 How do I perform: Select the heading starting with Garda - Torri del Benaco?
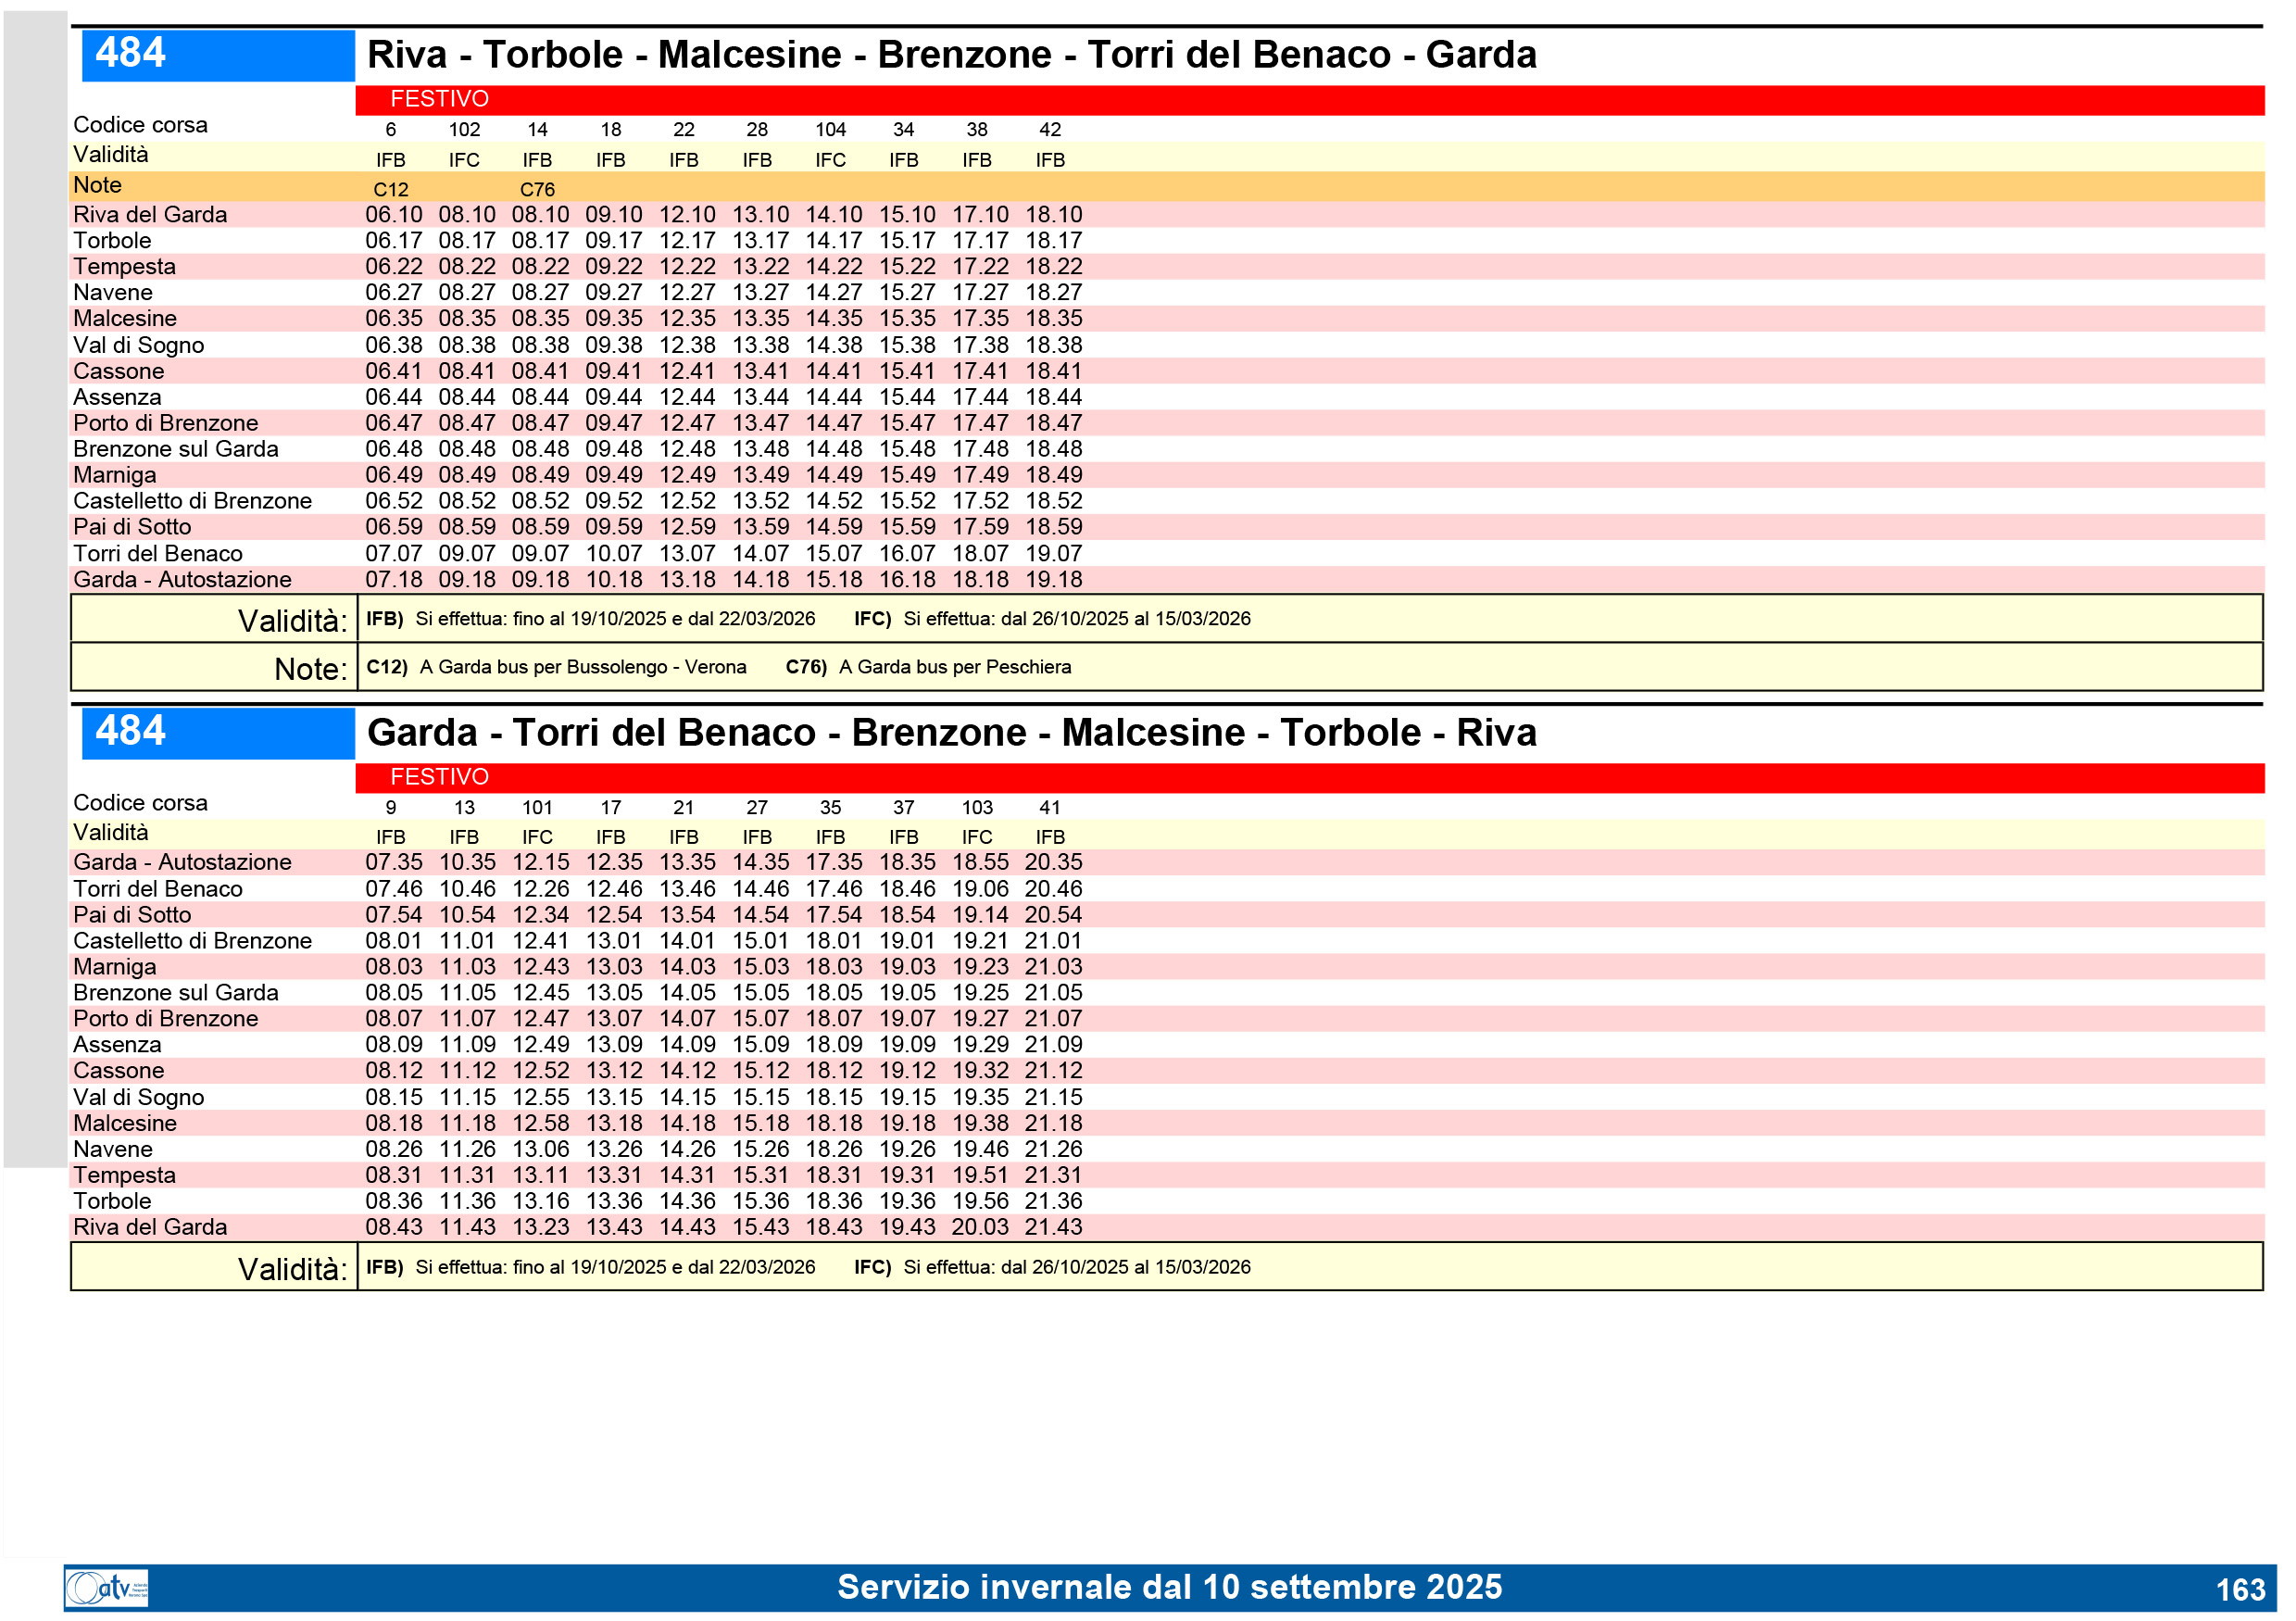[x=950, y=732]
